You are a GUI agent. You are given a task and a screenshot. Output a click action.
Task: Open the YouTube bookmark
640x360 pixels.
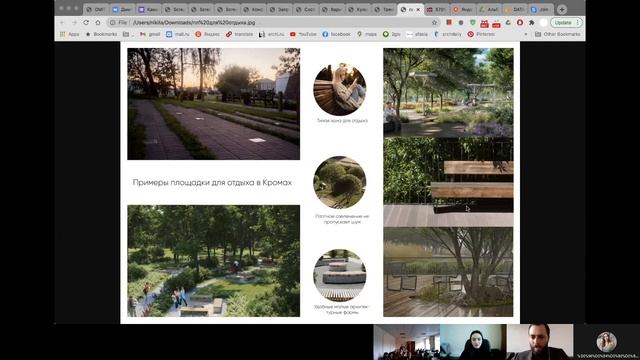[x=303, y=34]
